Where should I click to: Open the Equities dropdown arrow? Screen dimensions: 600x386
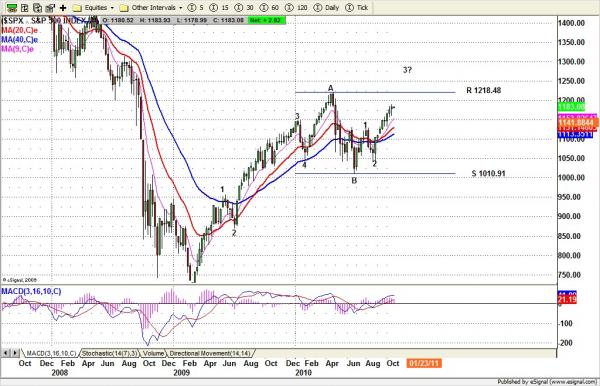tap(112, 8)
